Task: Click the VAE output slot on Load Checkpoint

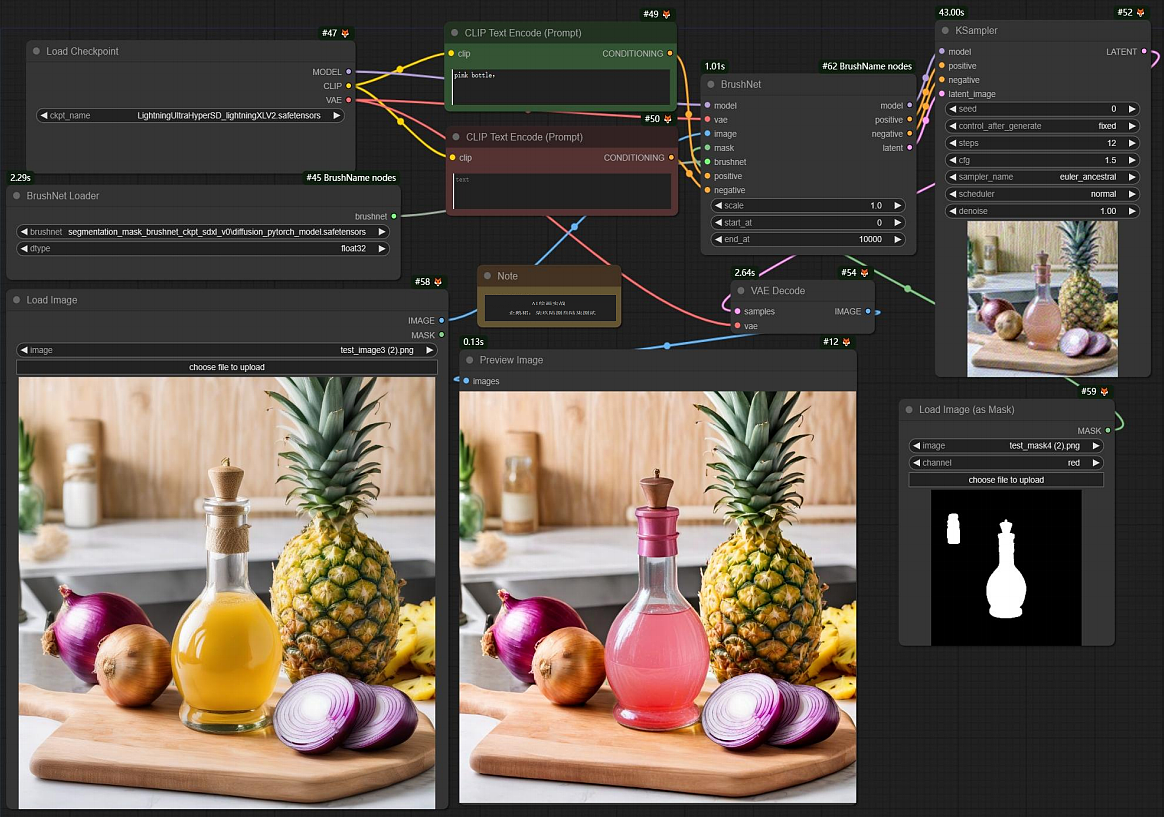Action: pos(349,100)
